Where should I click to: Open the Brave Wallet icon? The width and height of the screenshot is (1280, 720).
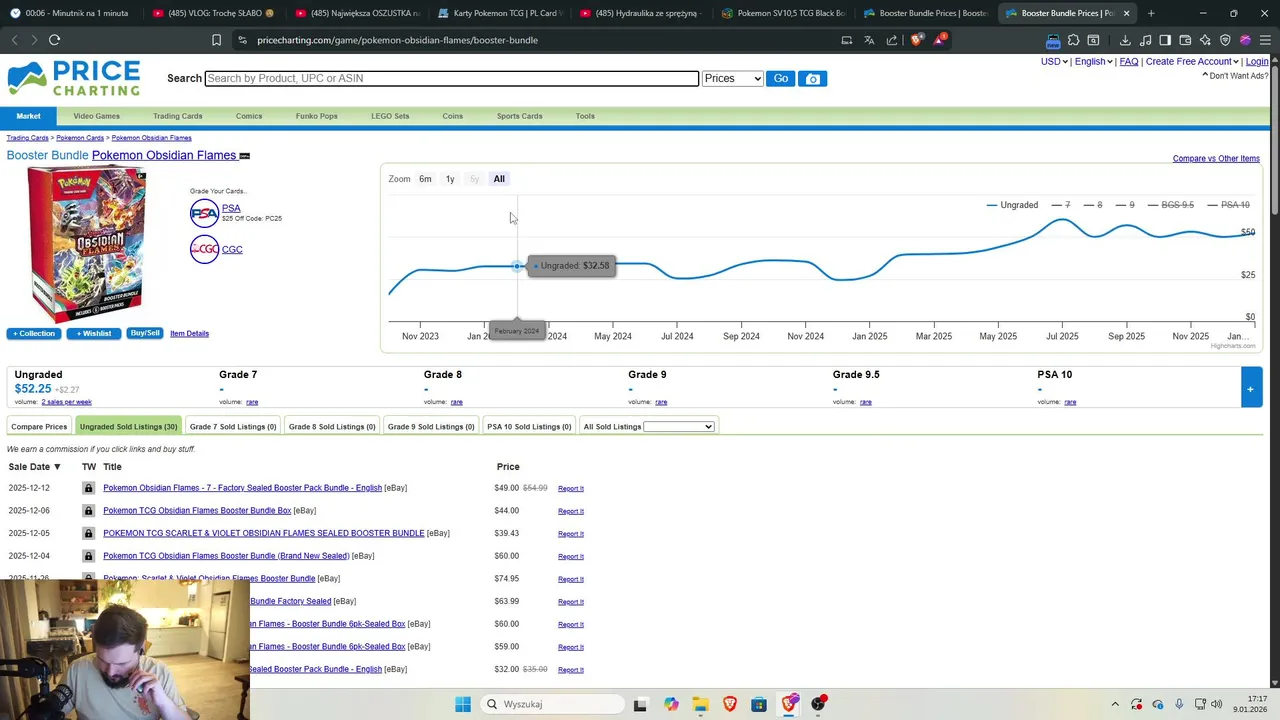(1185, 40)
